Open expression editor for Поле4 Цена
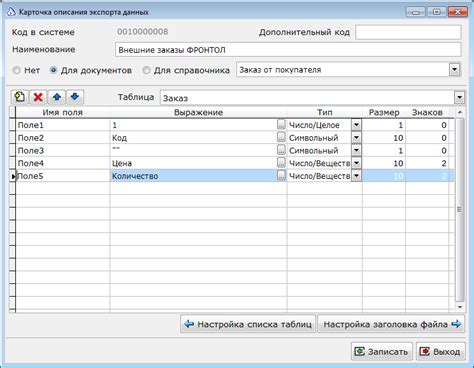Image resolution: width=474 pixels, height=368 pixels. [281, 163]
